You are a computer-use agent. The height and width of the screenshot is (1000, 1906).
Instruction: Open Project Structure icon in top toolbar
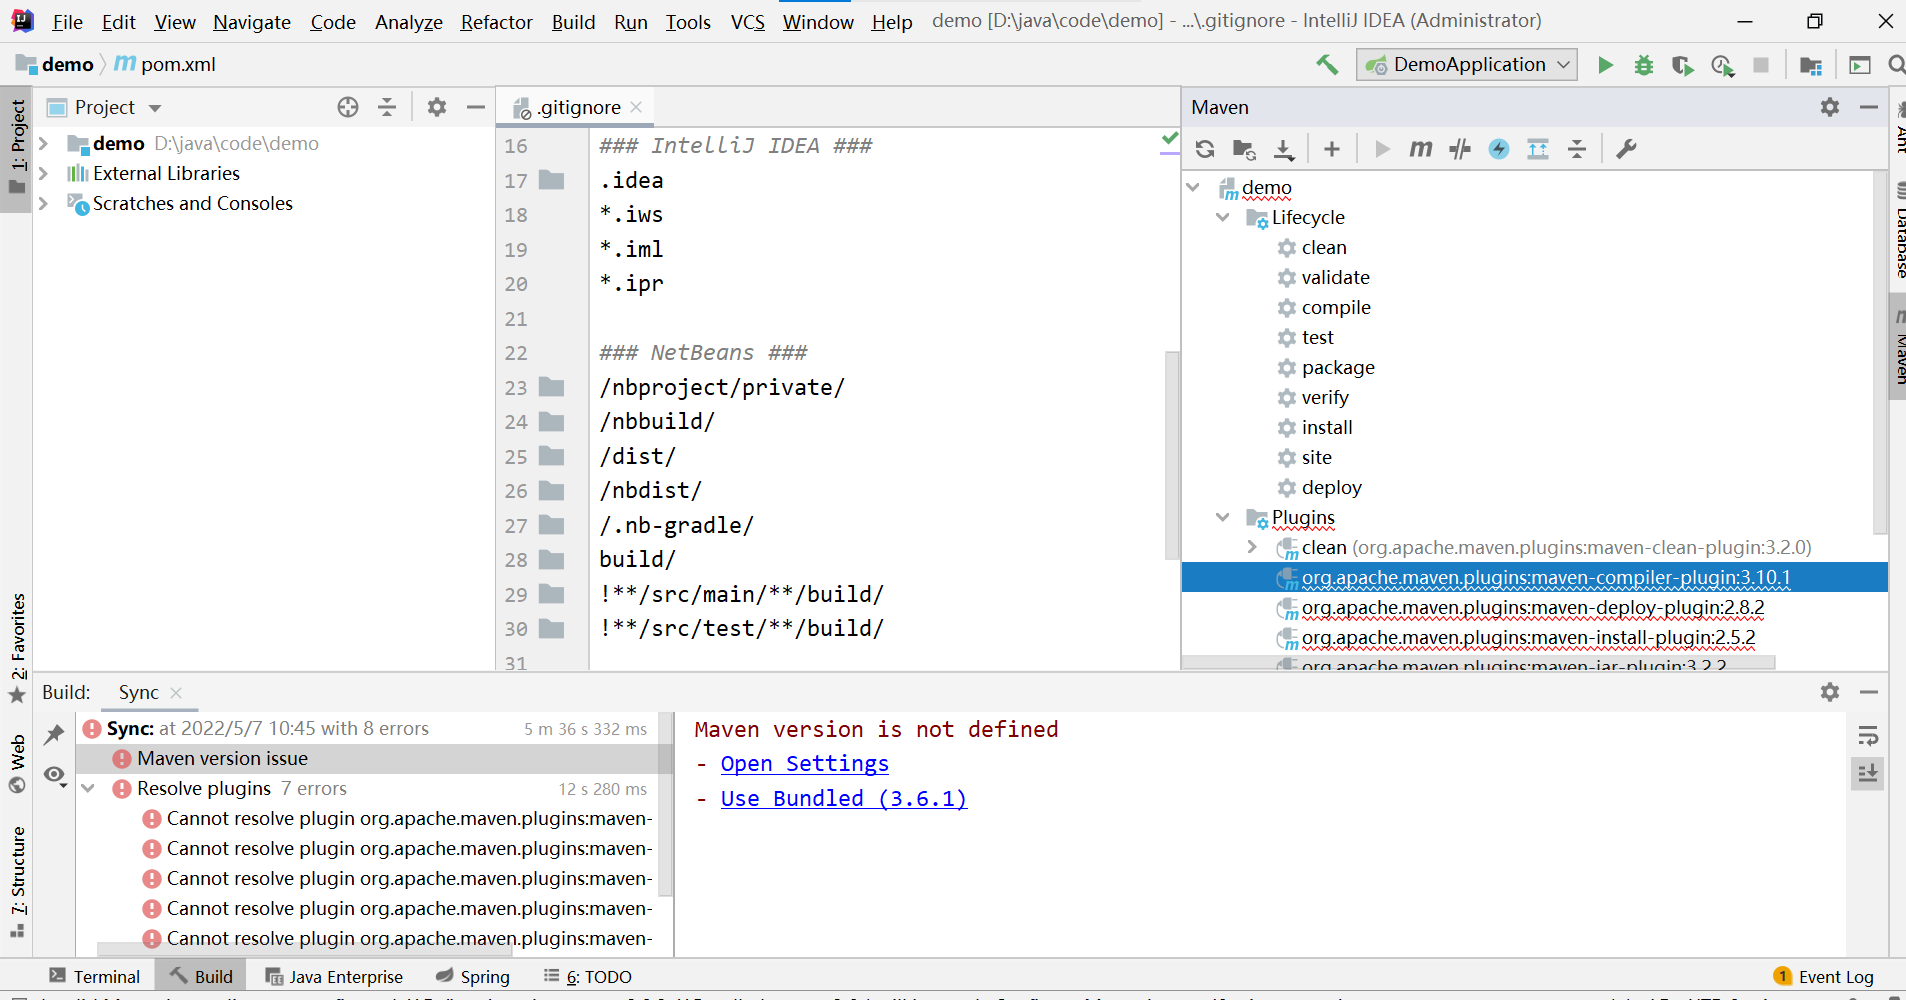pyautogui.click(x=1811, y=65)
